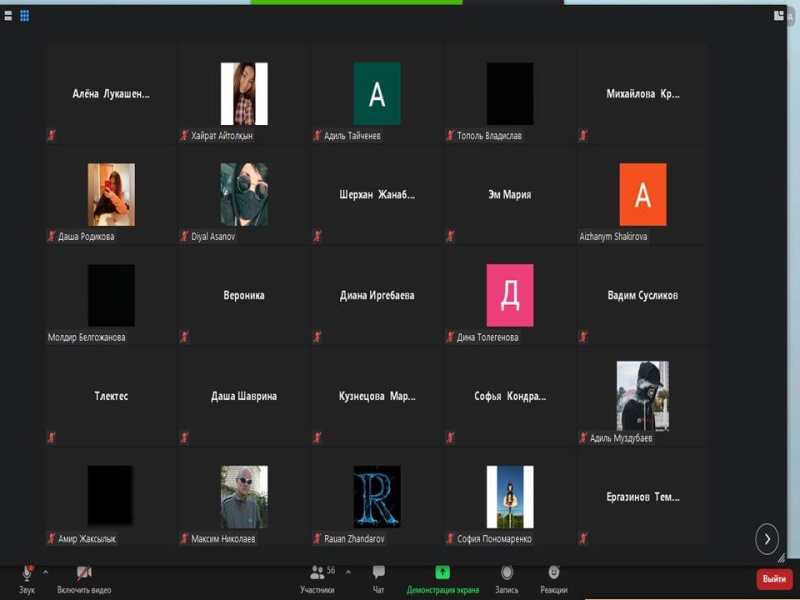Click muted mic icon on Алёна Лукашен... tile

pos(52,136)
